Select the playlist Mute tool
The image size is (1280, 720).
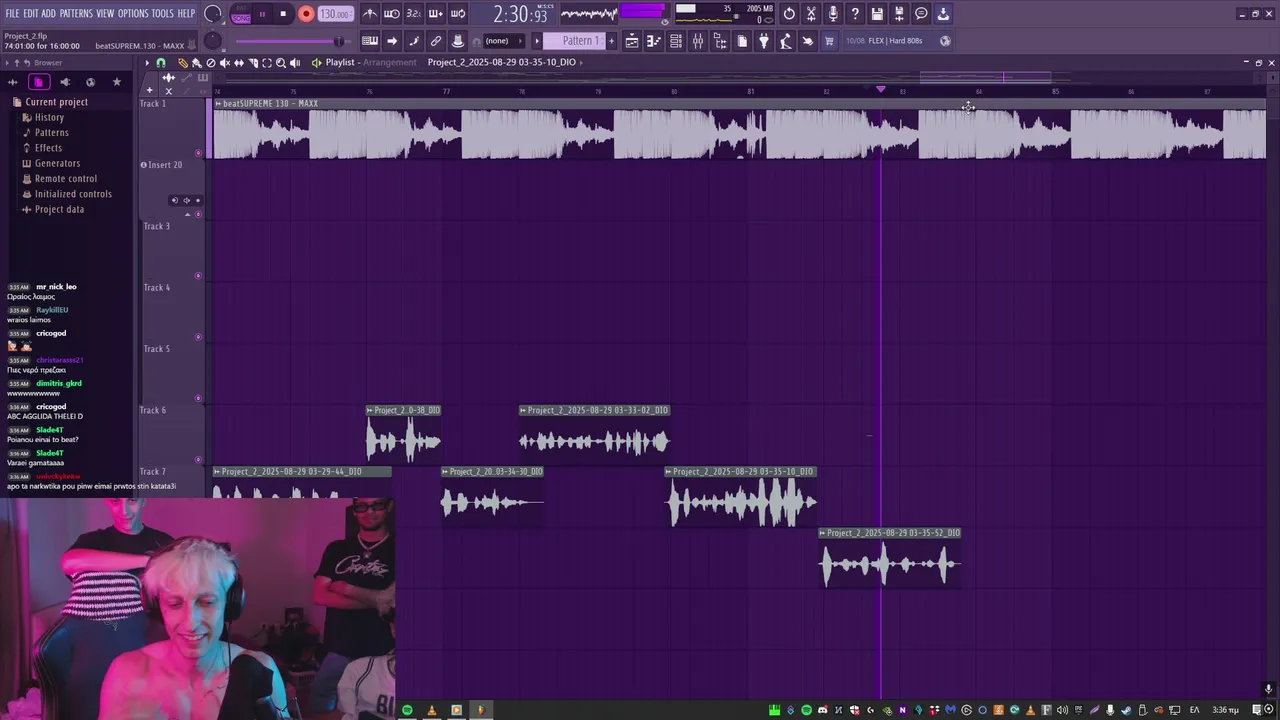pyautogui.click(x=225, y=62)
